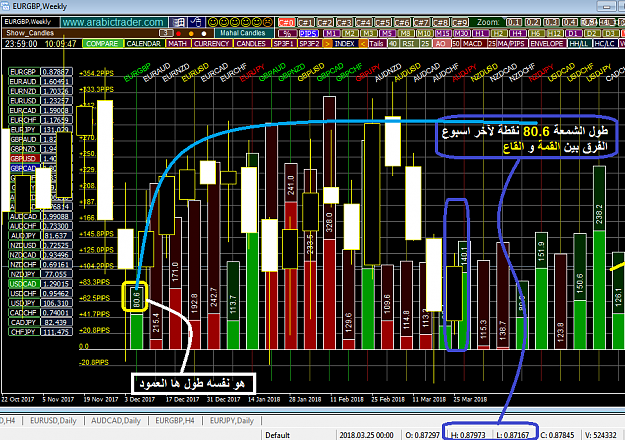Viewport: 625px width, 440px height.
Task: Set zoom level to 0.4
Action: pos(569,22)
